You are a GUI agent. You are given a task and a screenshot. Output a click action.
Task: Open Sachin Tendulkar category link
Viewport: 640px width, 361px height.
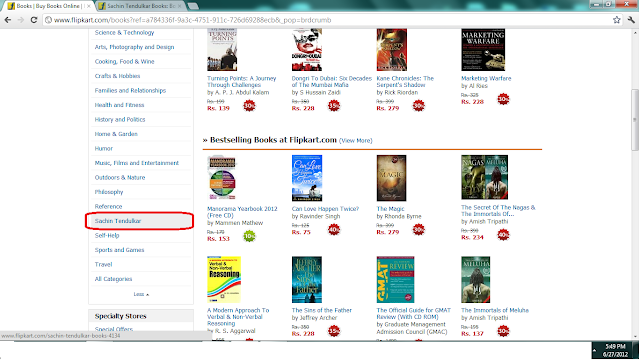[118, 221]
